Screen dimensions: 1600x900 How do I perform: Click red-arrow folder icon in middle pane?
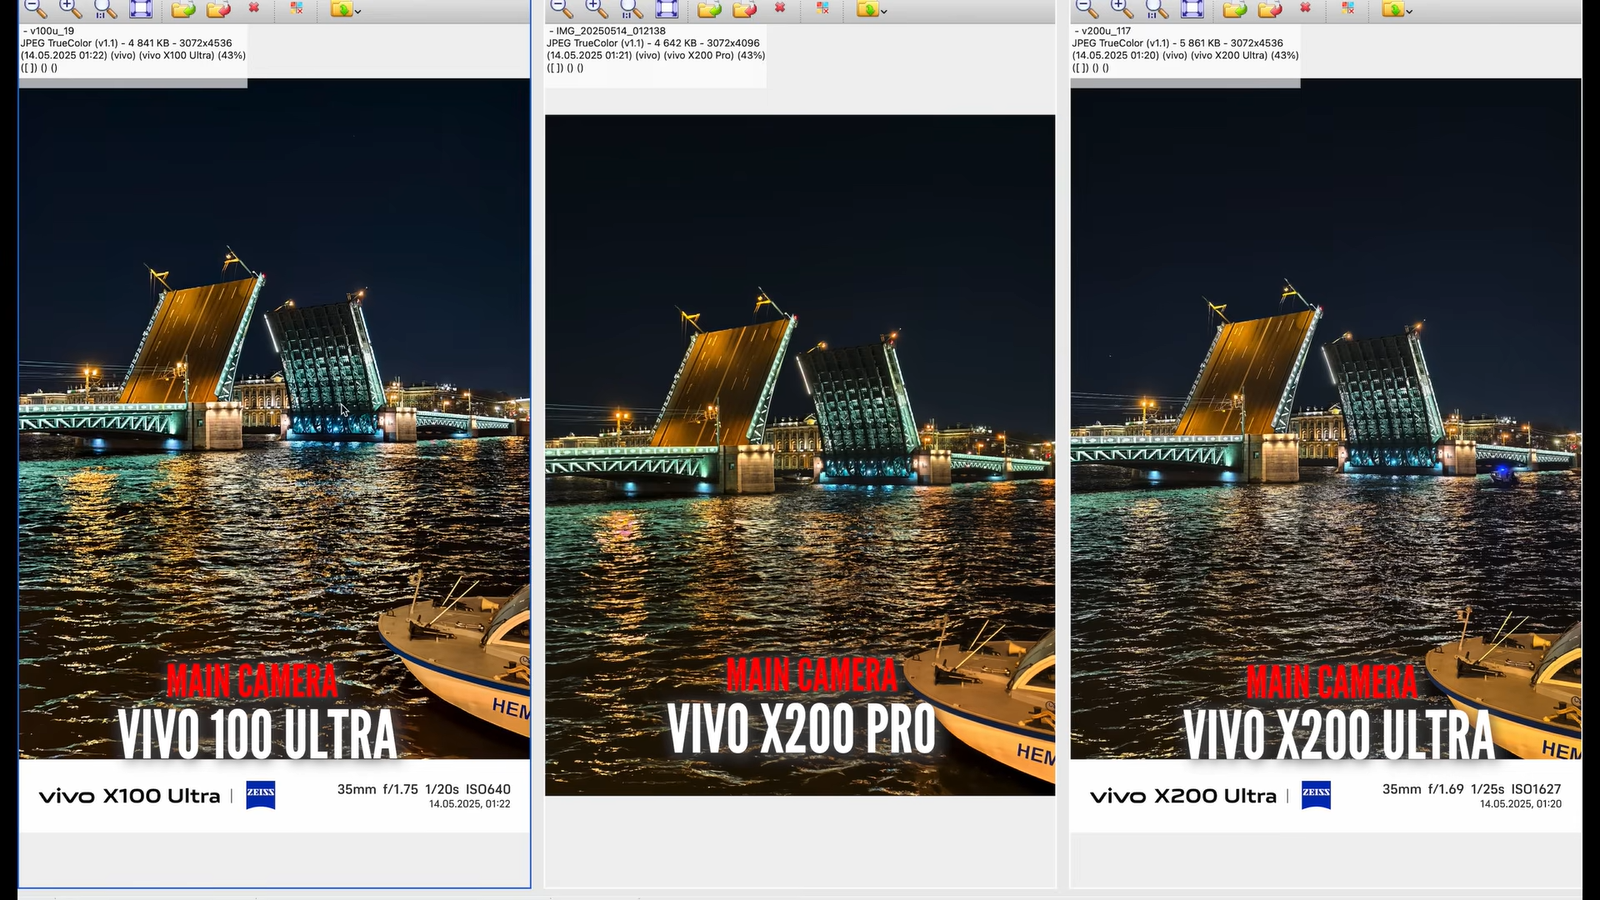coord(744,9)
